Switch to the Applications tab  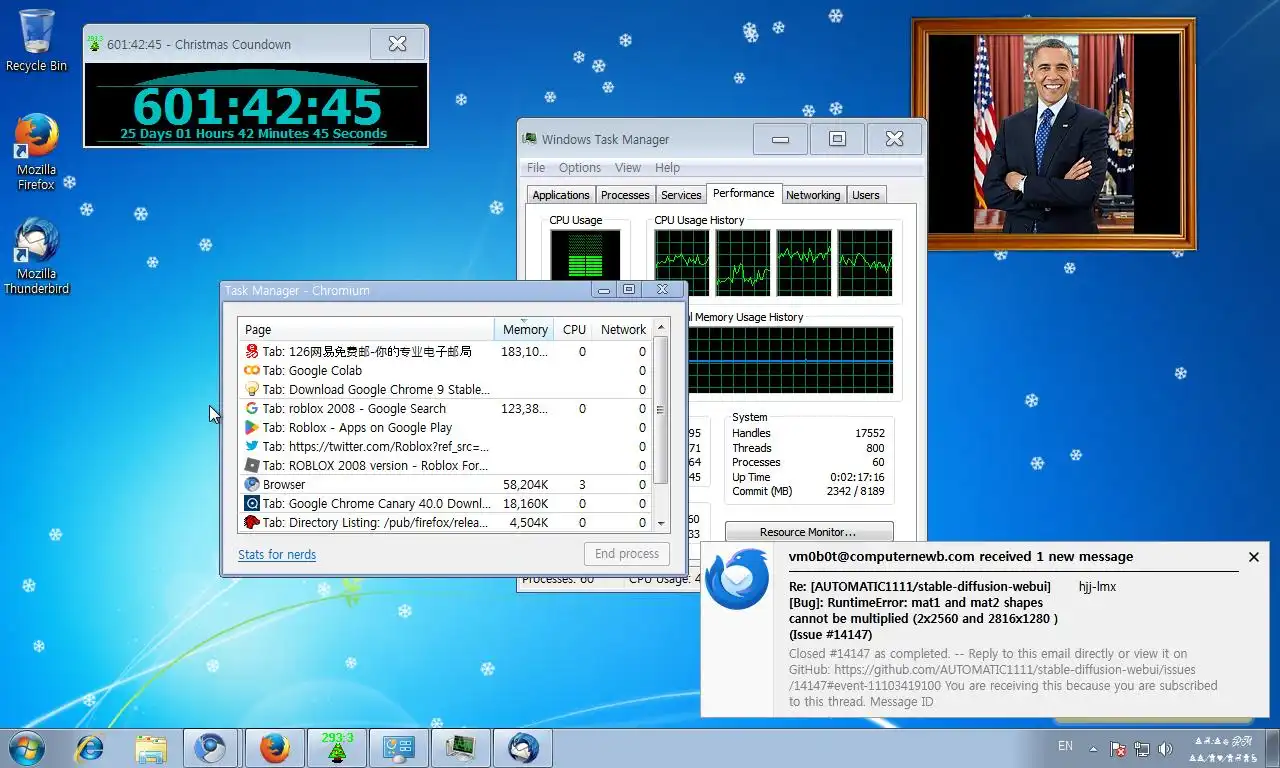pyautogui.click(x=561, y=195)
